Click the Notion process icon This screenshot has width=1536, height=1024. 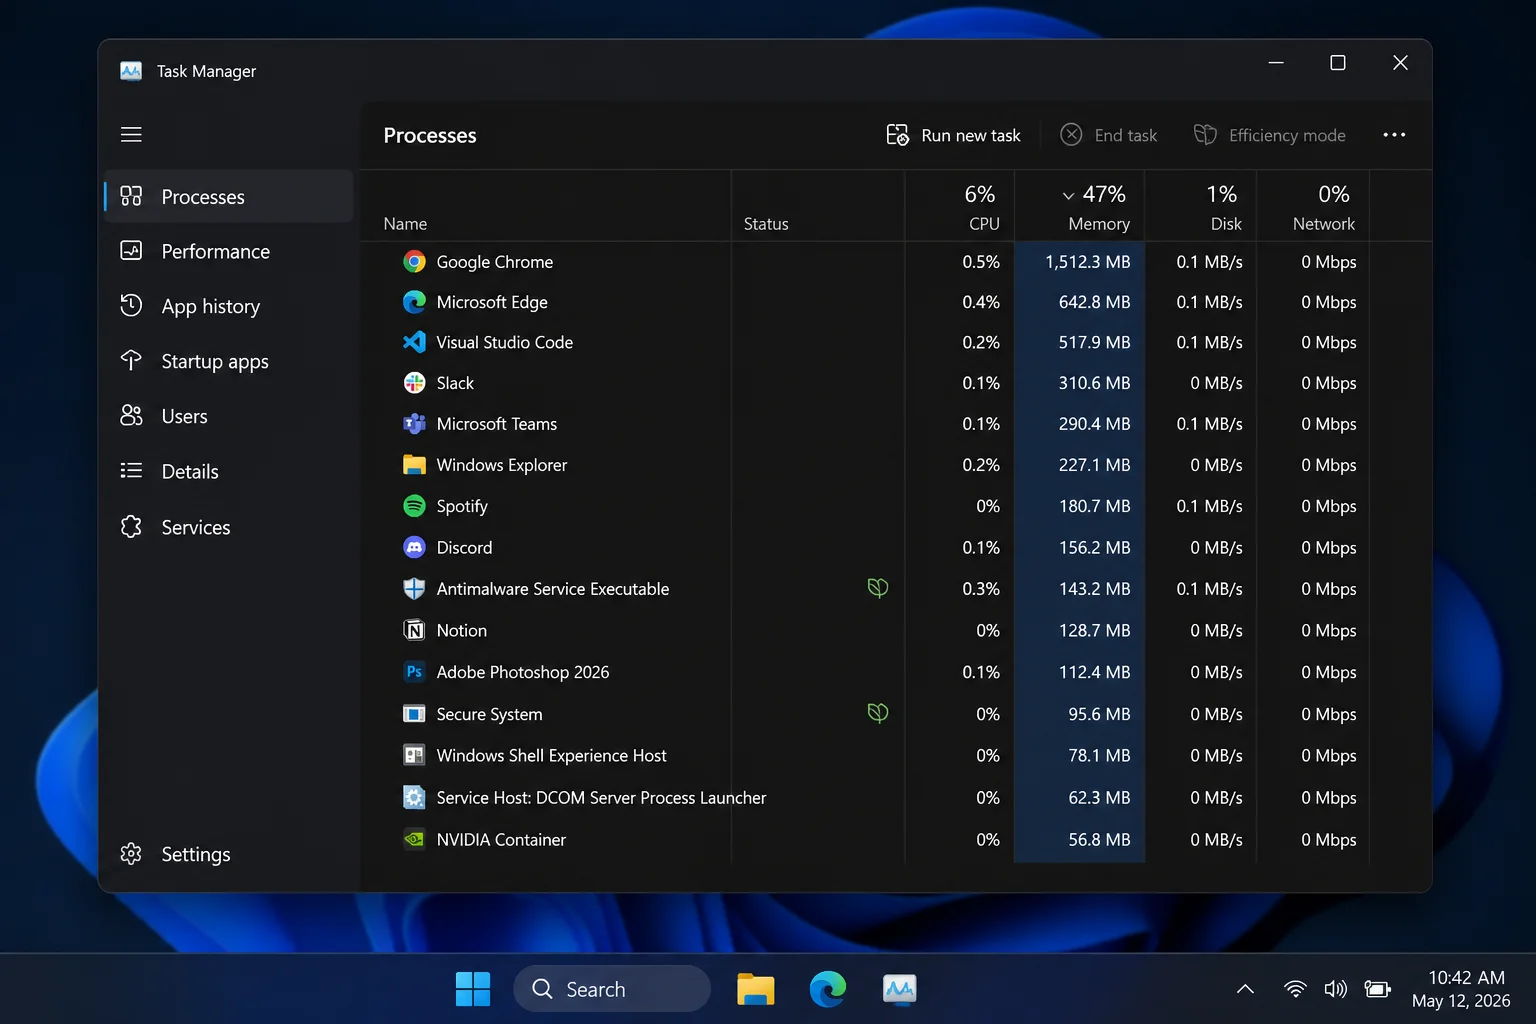pyautogui.click(x=414, y=631)
